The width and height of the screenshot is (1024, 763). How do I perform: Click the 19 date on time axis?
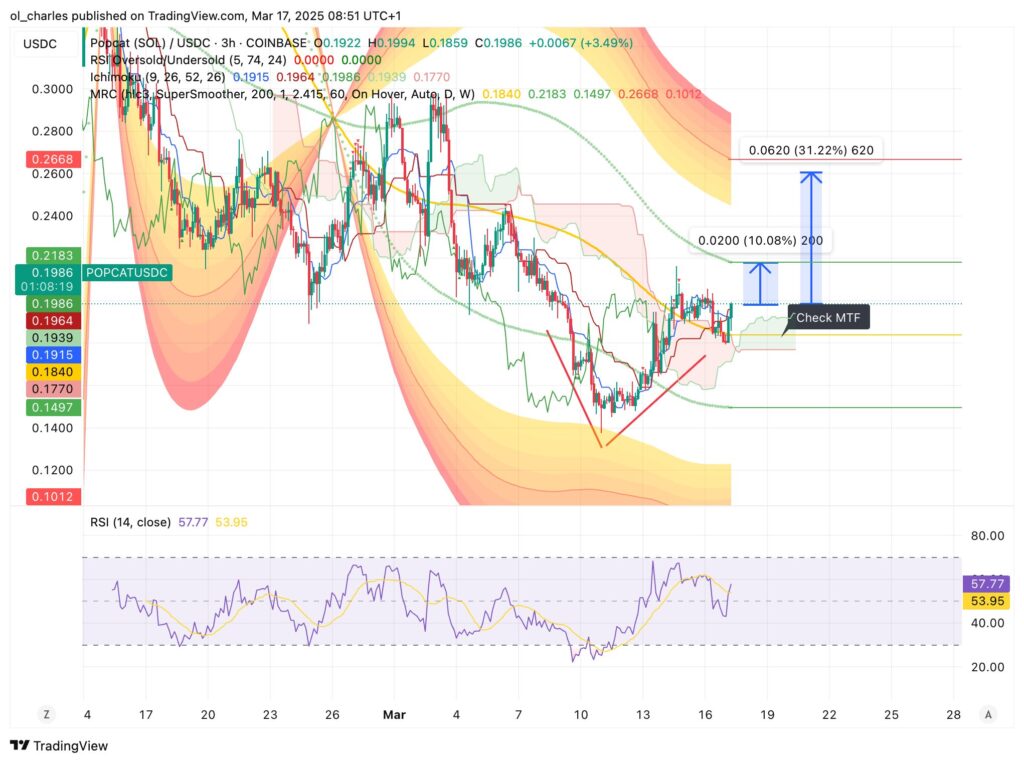tap(767, 715)
